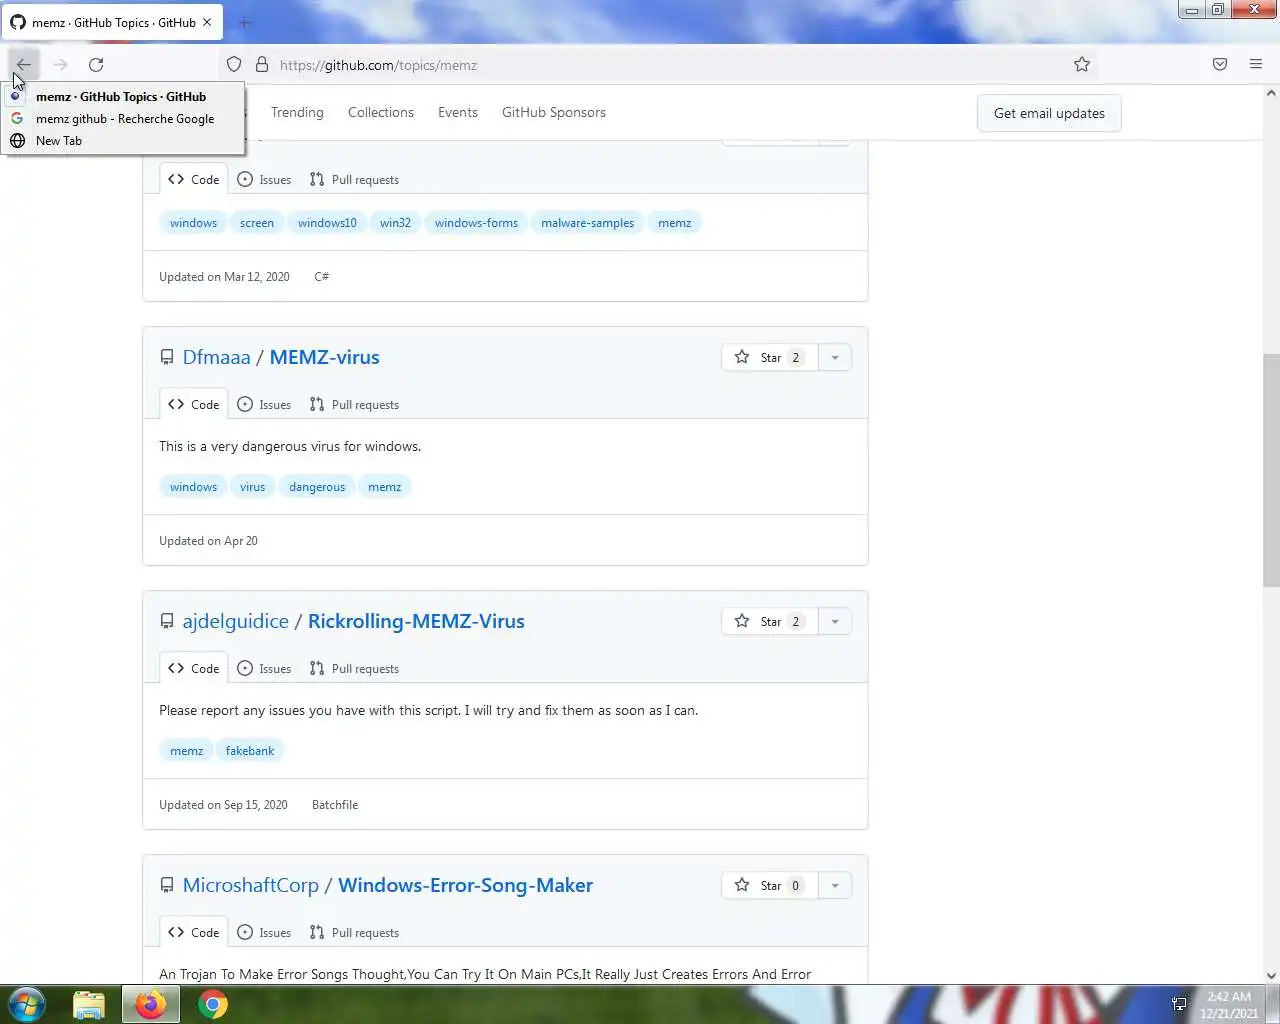Click the browser back arrow button
1280x1024 pixels.
tap(24, 65)
